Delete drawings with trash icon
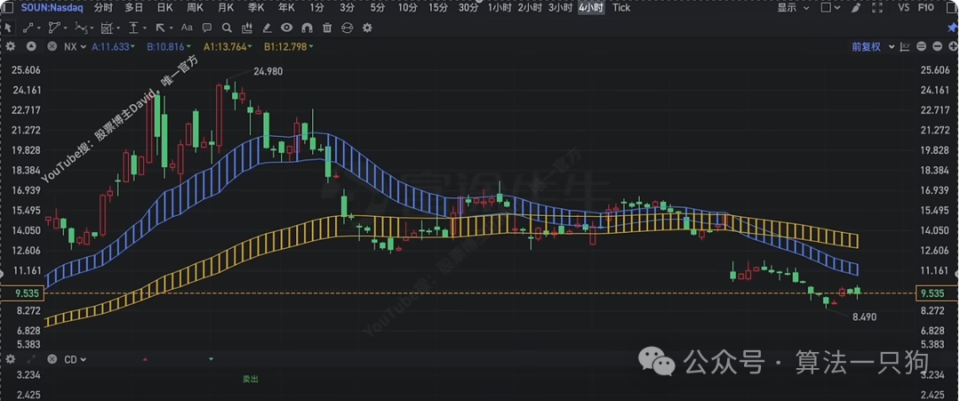Viewport: 960px width, 401px height. 327,28
